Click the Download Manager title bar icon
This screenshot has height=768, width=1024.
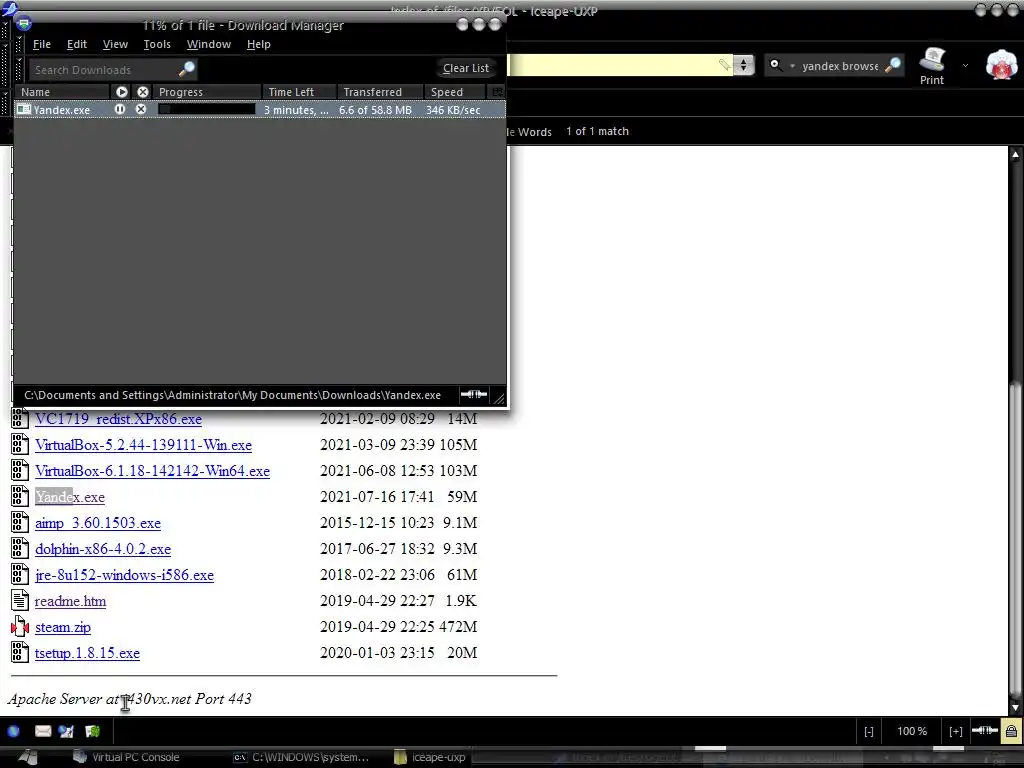tap(24, 25)
